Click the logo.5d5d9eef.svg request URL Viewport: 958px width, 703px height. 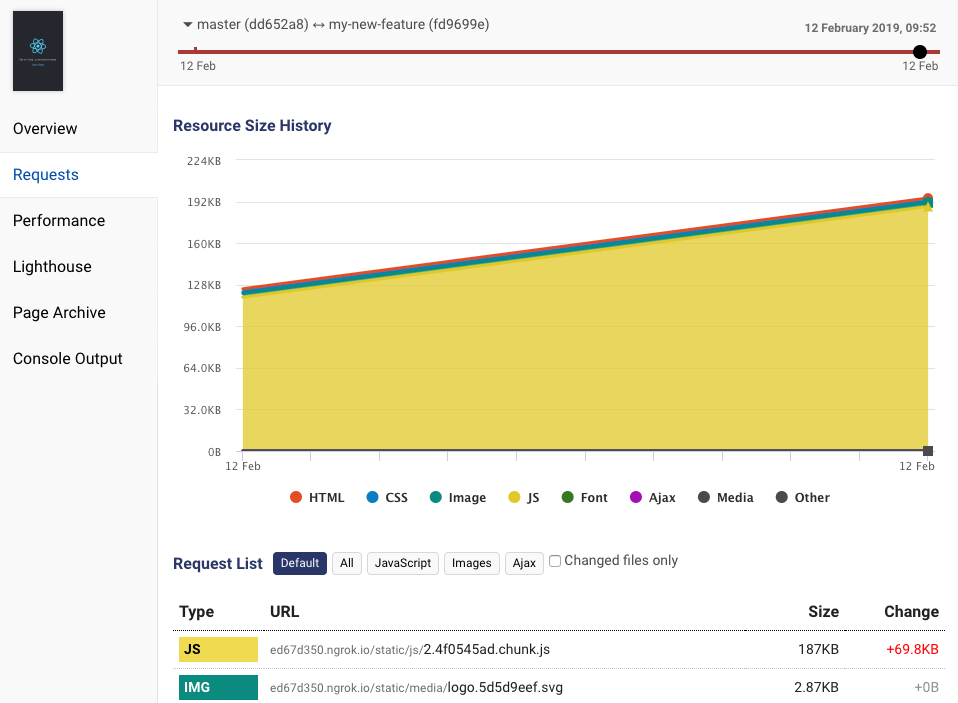point(416,687)
